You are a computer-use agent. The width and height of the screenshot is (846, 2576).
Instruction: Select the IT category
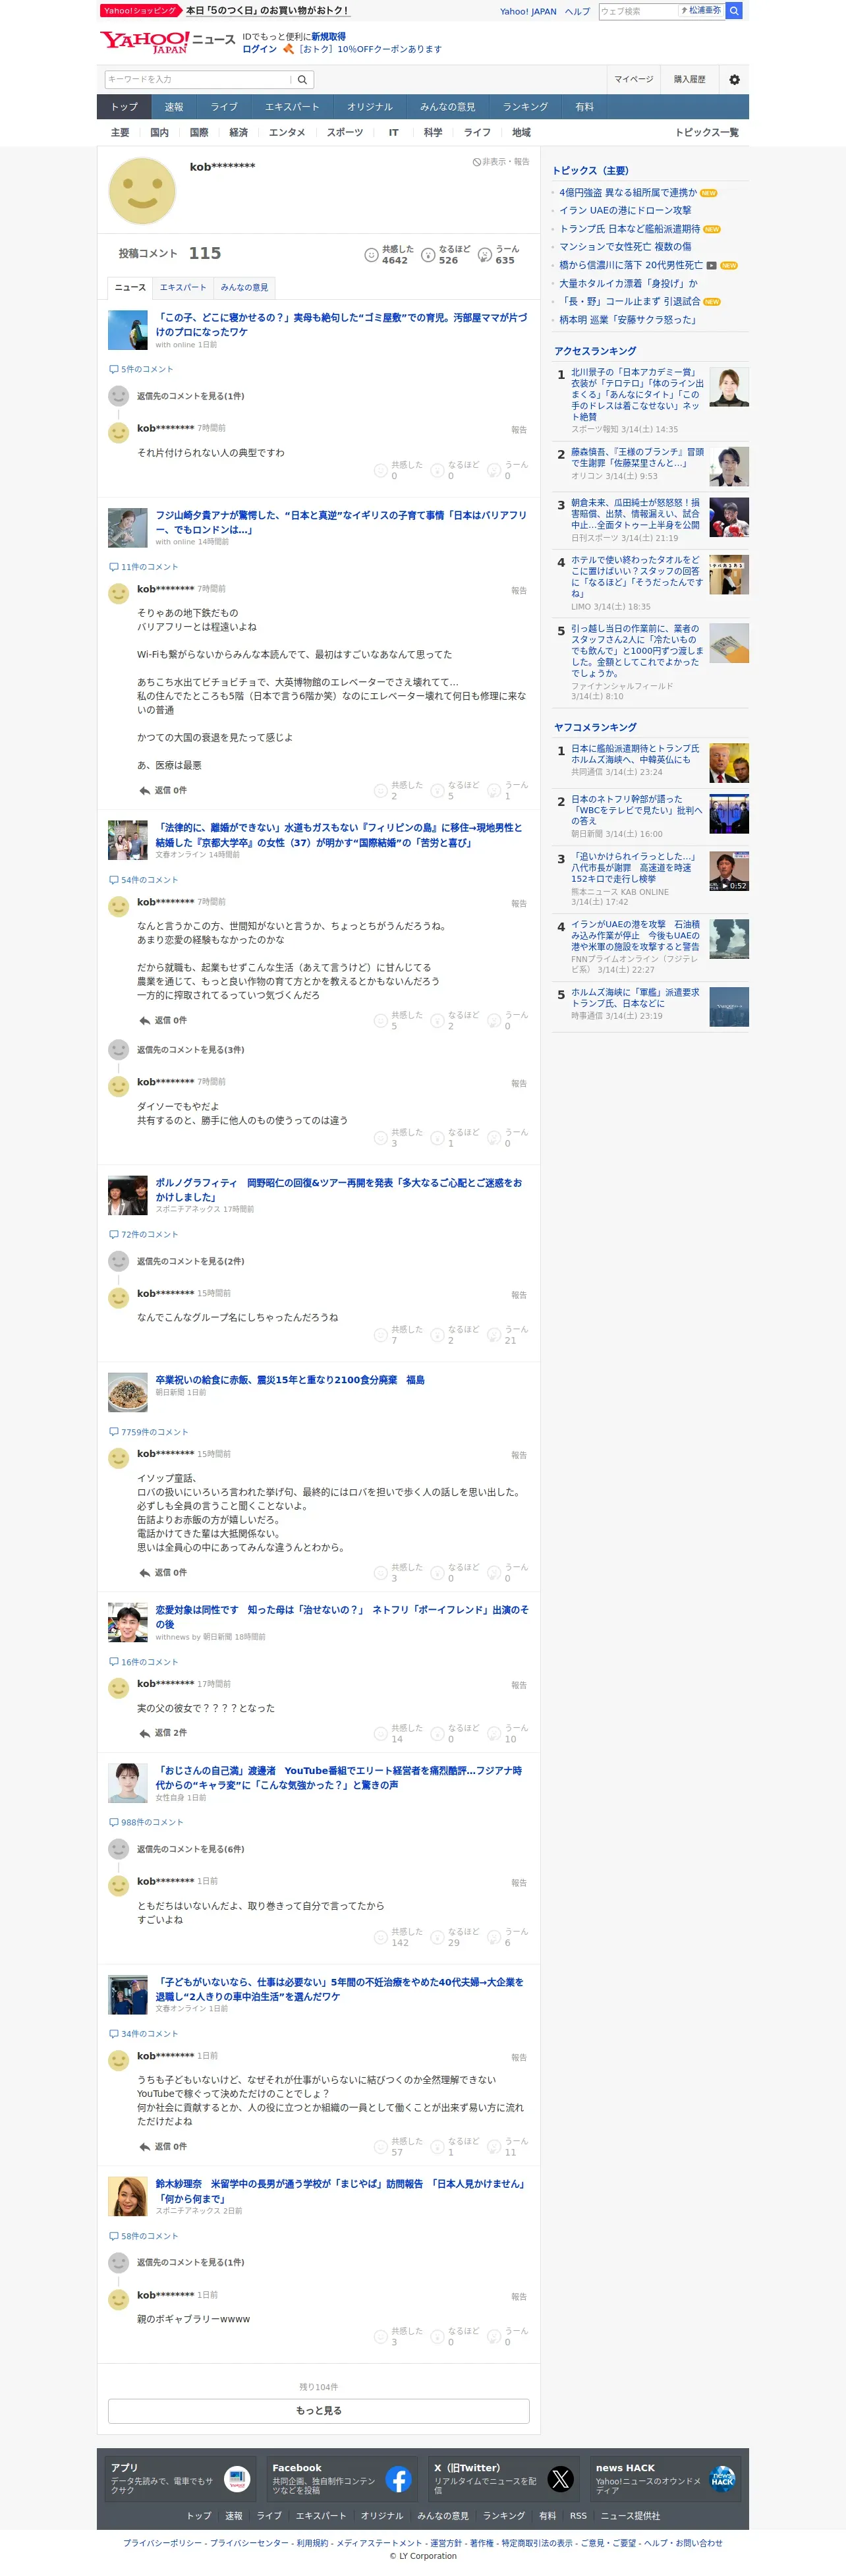pos(393,132)
